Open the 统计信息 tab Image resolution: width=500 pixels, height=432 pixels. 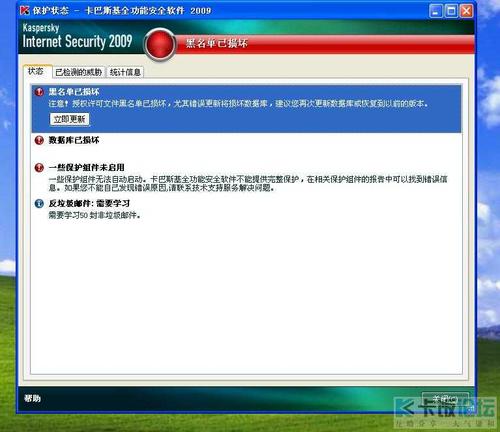[125, 72]
